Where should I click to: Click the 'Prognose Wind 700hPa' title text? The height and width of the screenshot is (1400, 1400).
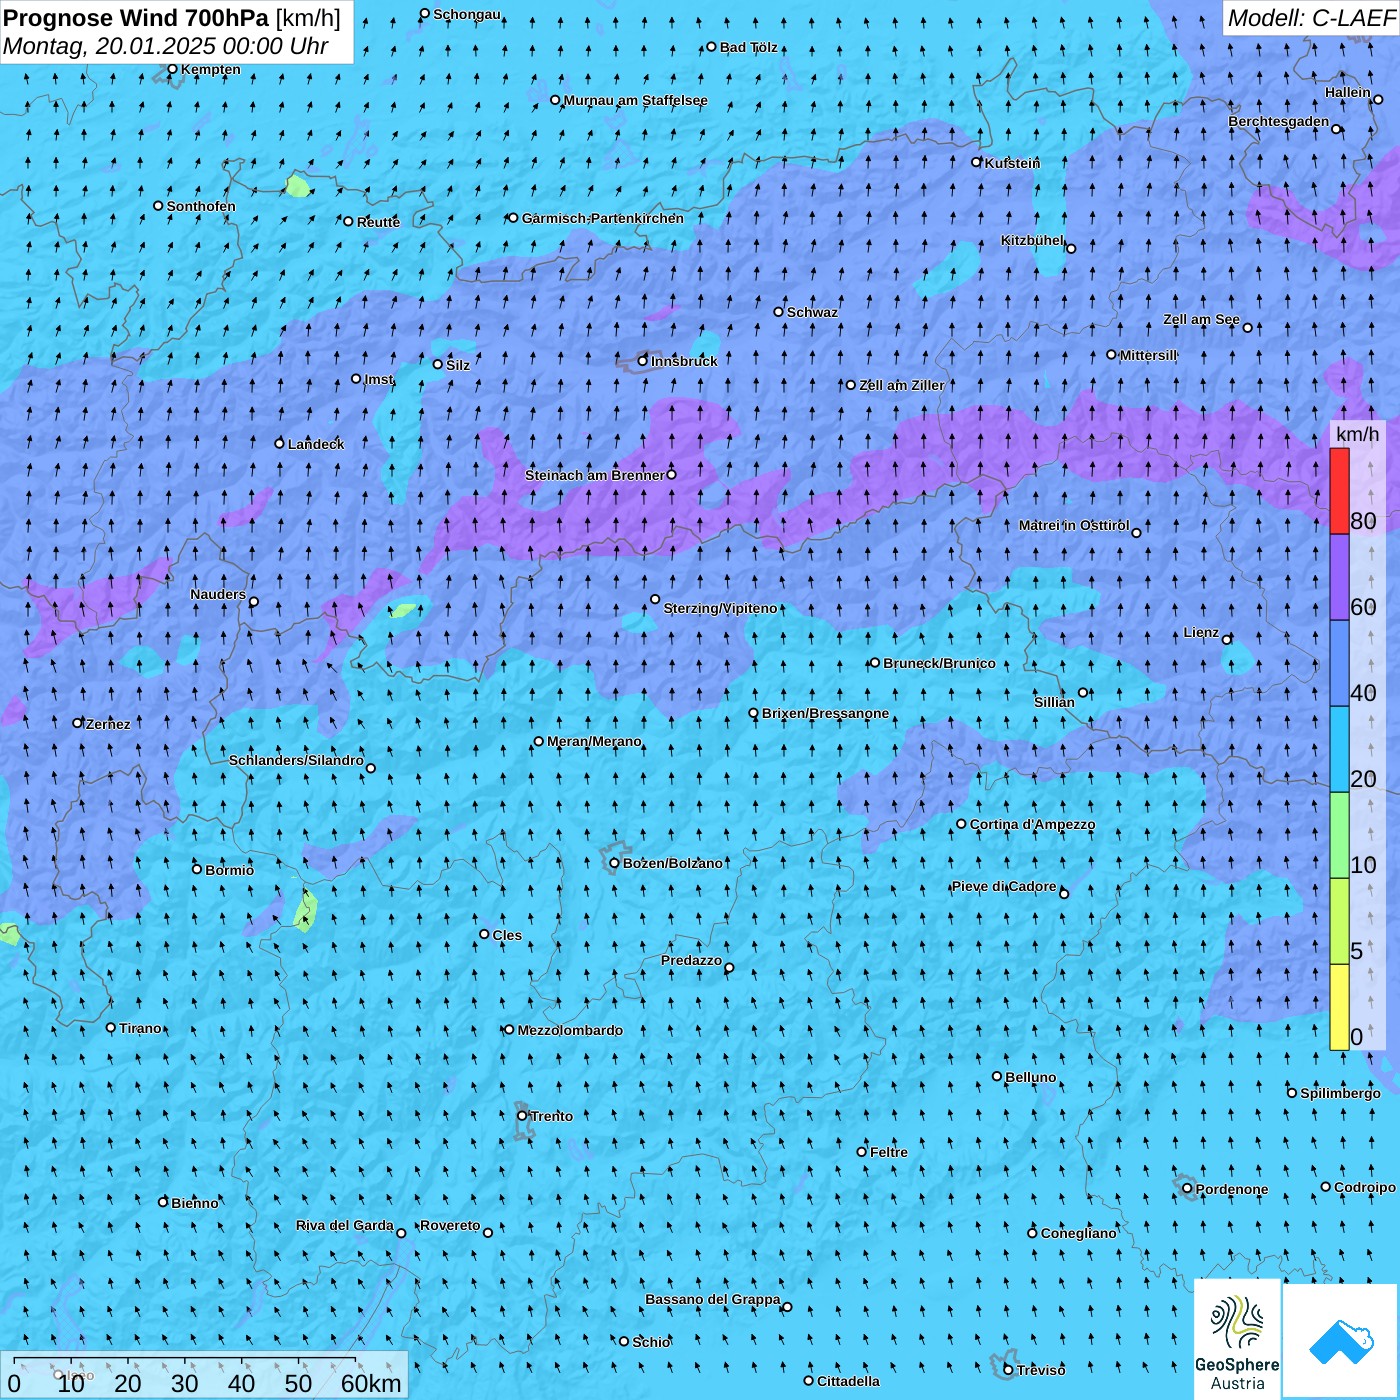(137, 18)
